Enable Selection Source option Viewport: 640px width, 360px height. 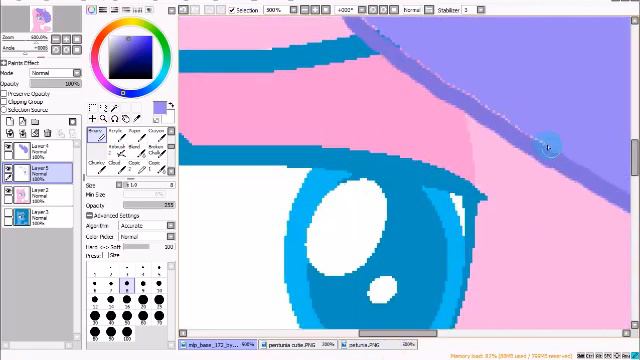pos(4,109)
